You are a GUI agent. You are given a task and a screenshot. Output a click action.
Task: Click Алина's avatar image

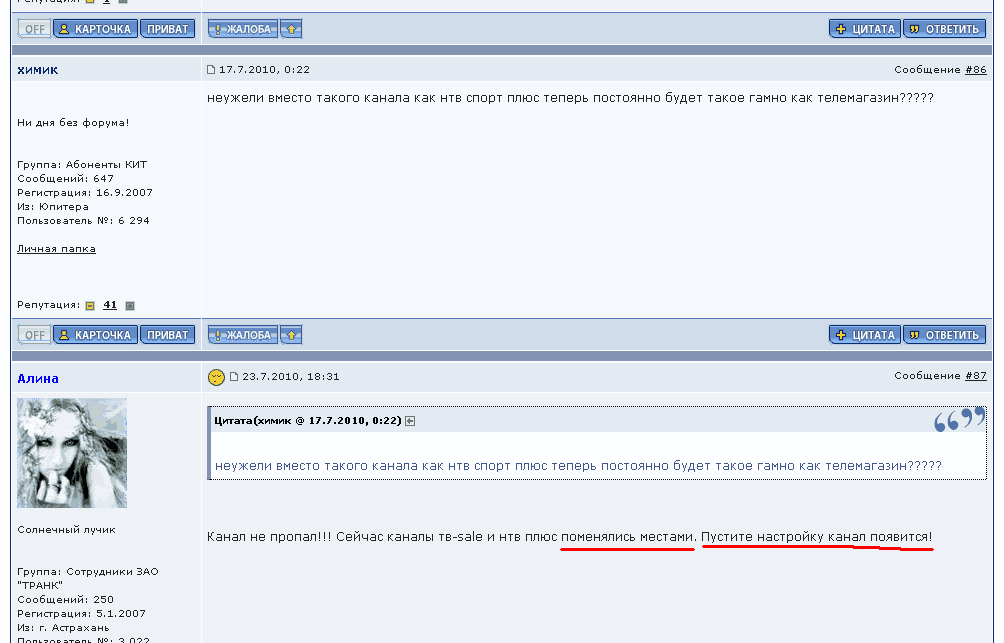pyautogui.click(x=72, y=453)
